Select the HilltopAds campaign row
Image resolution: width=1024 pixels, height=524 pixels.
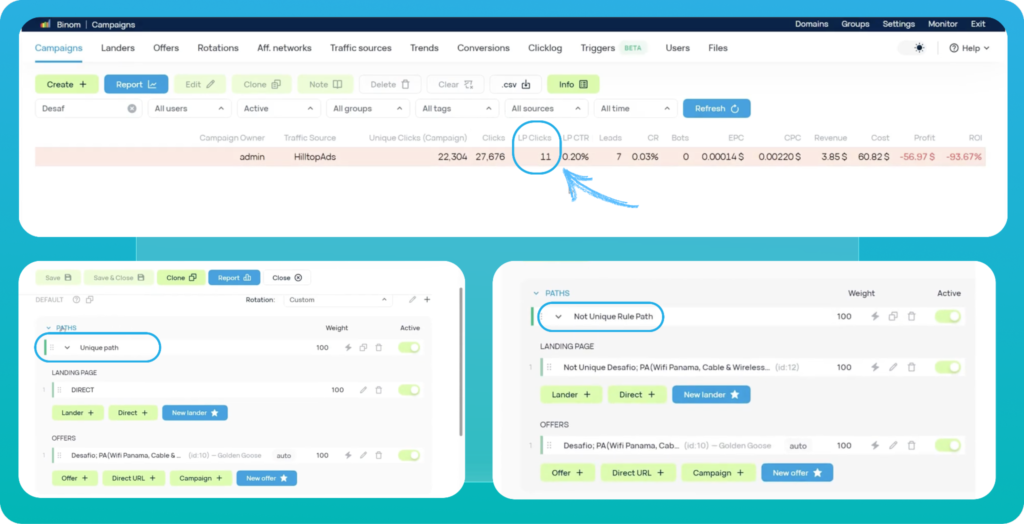[510, 157]
